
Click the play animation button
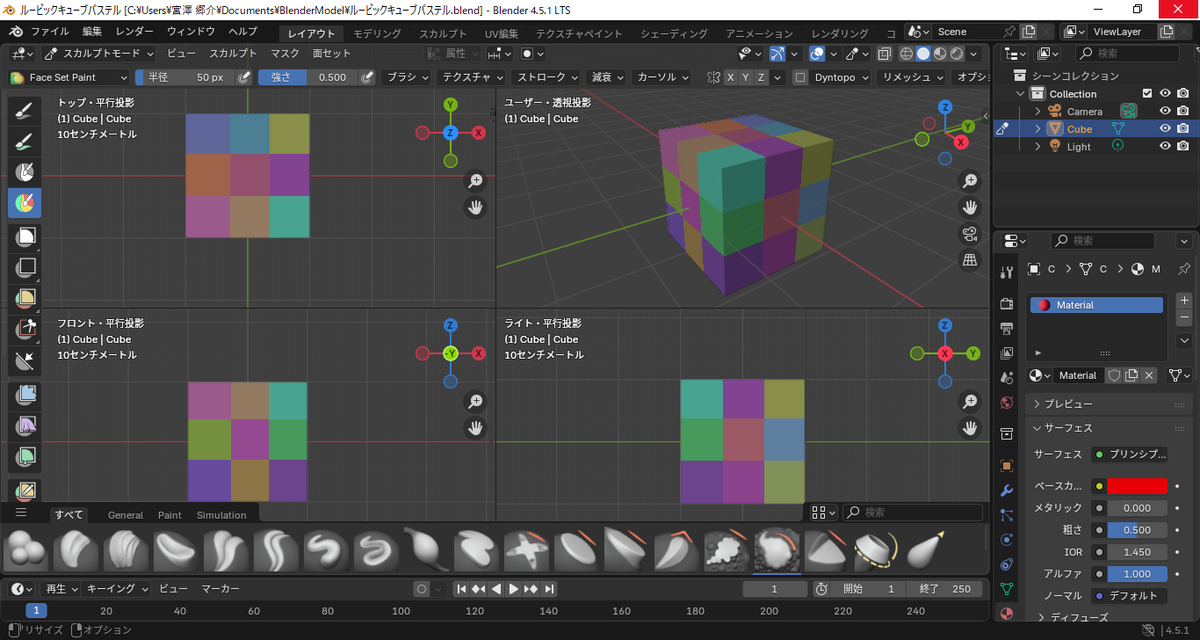pyautogui.click(x=514, y=589)
